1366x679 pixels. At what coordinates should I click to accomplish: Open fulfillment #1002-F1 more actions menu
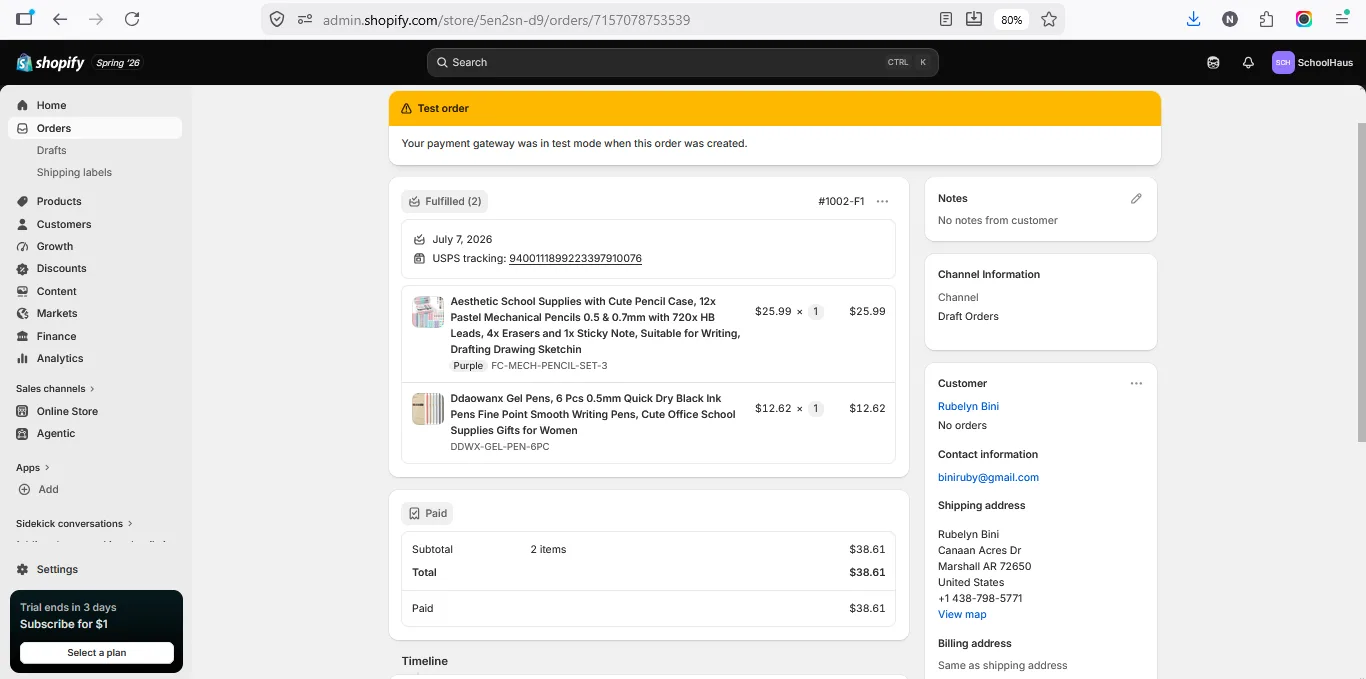point(882,201)
